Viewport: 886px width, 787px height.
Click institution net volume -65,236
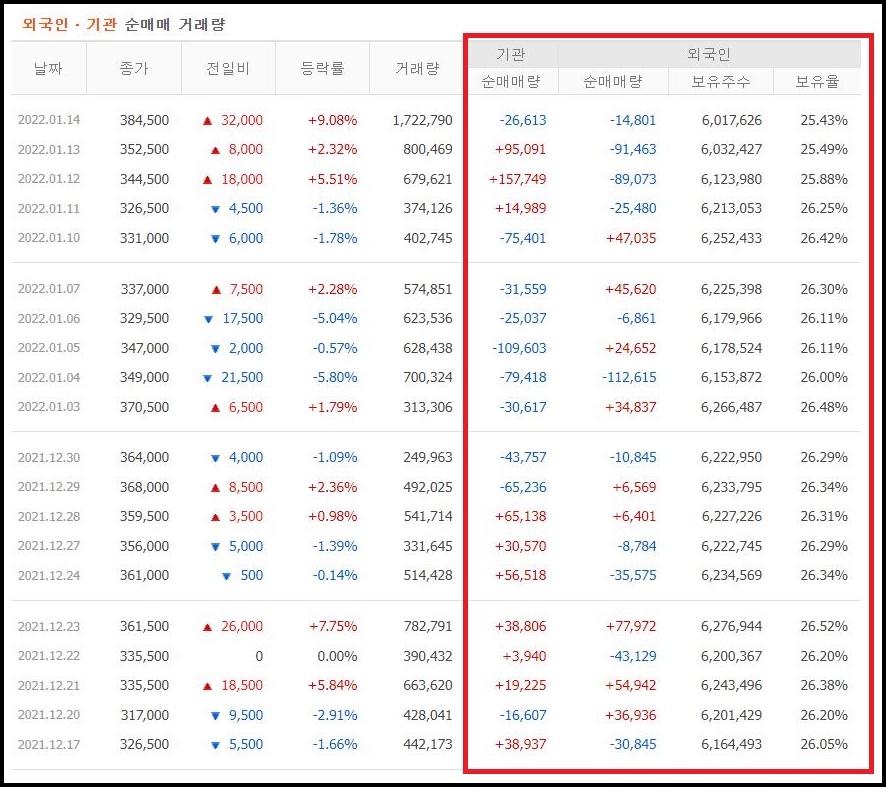[523, 487]
